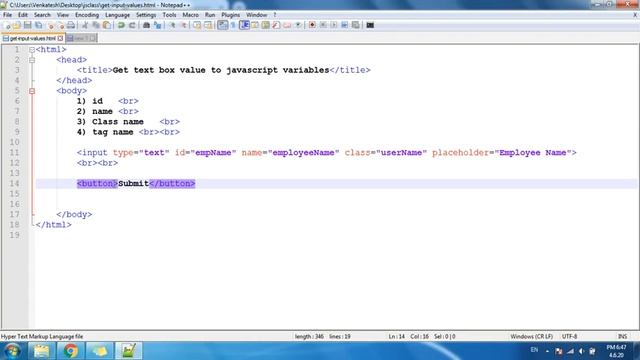
Task: Toggle synchronize vertical scrolling icon
Action: pyautogui.click(x=197, y=25)
